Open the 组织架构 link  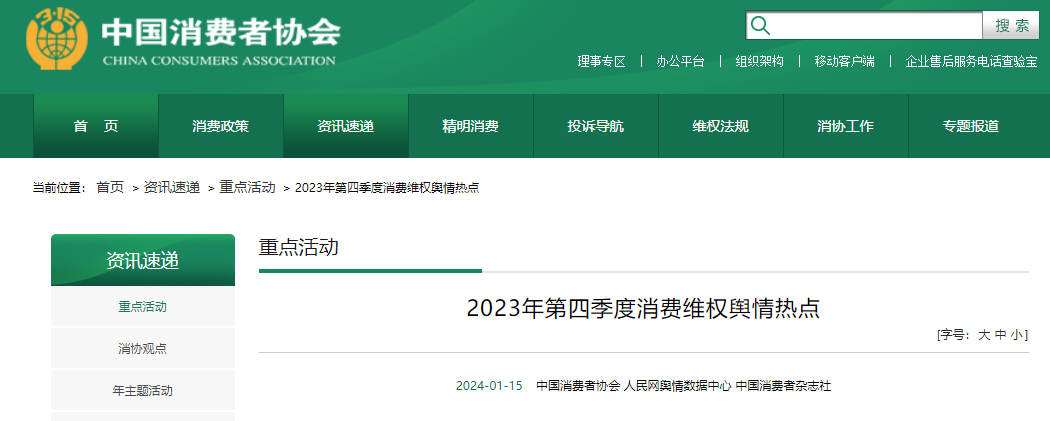(x=759, y=62)
